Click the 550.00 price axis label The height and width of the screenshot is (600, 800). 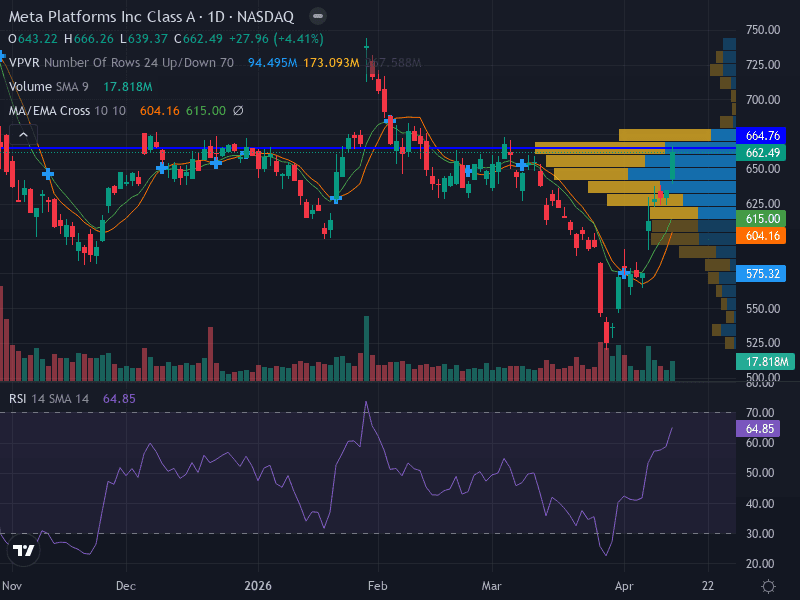[763, 309]
